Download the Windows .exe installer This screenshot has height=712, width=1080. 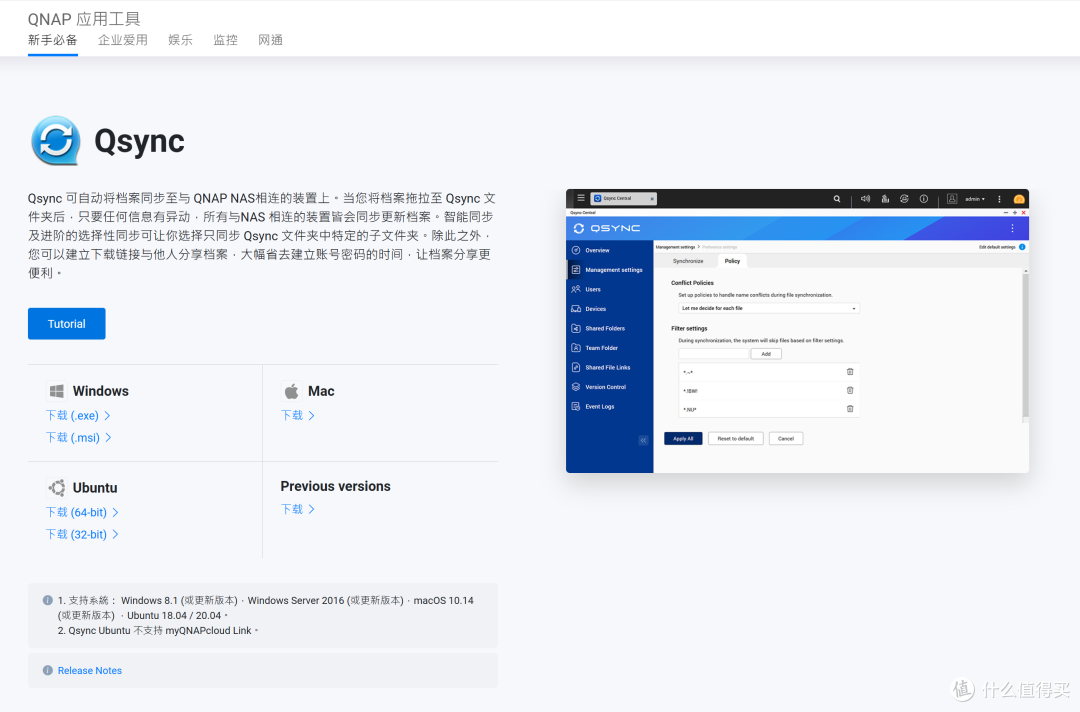78,415
